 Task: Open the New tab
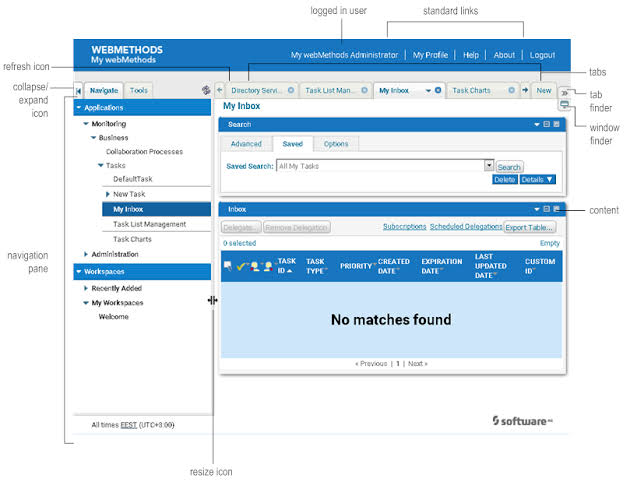(544, 91)
